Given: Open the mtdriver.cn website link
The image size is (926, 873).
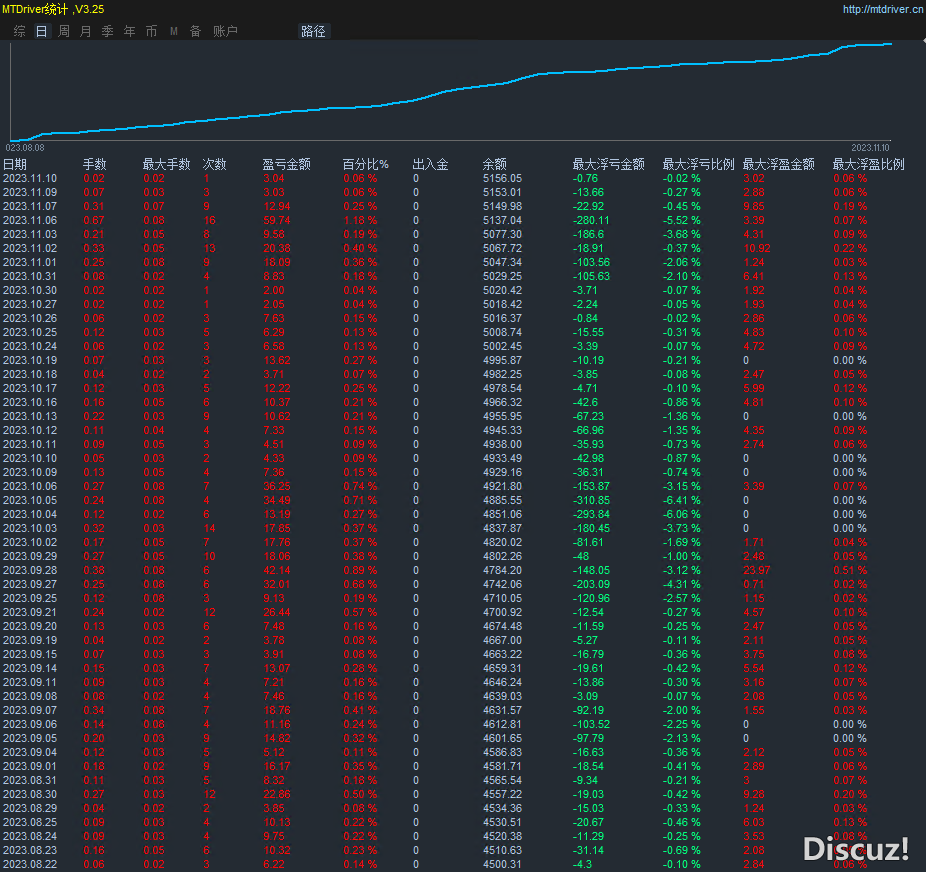Looking at the screenshot, I should [882, 9].
